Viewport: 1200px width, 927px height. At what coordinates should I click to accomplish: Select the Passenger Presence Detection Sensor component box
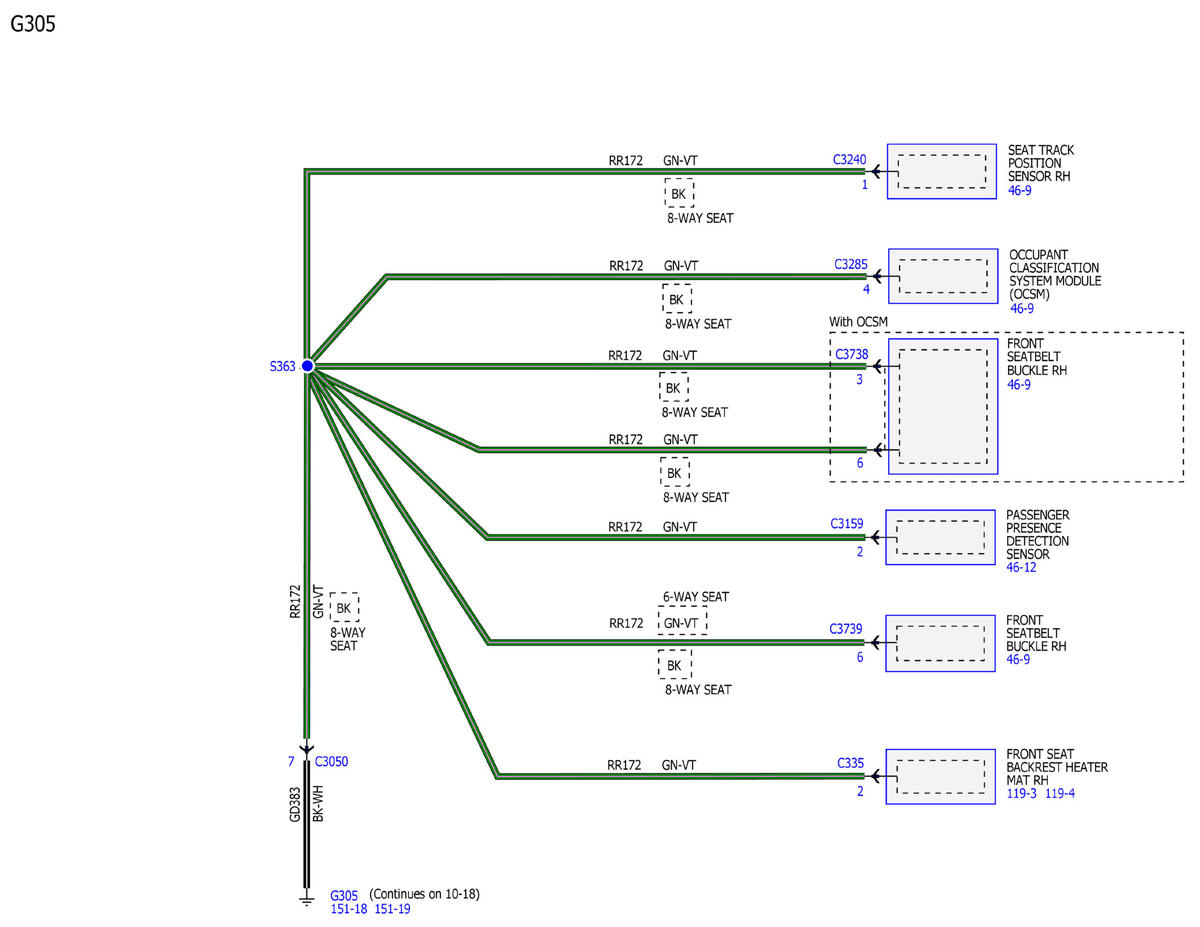pyautogui.click(x=940, y=537)
